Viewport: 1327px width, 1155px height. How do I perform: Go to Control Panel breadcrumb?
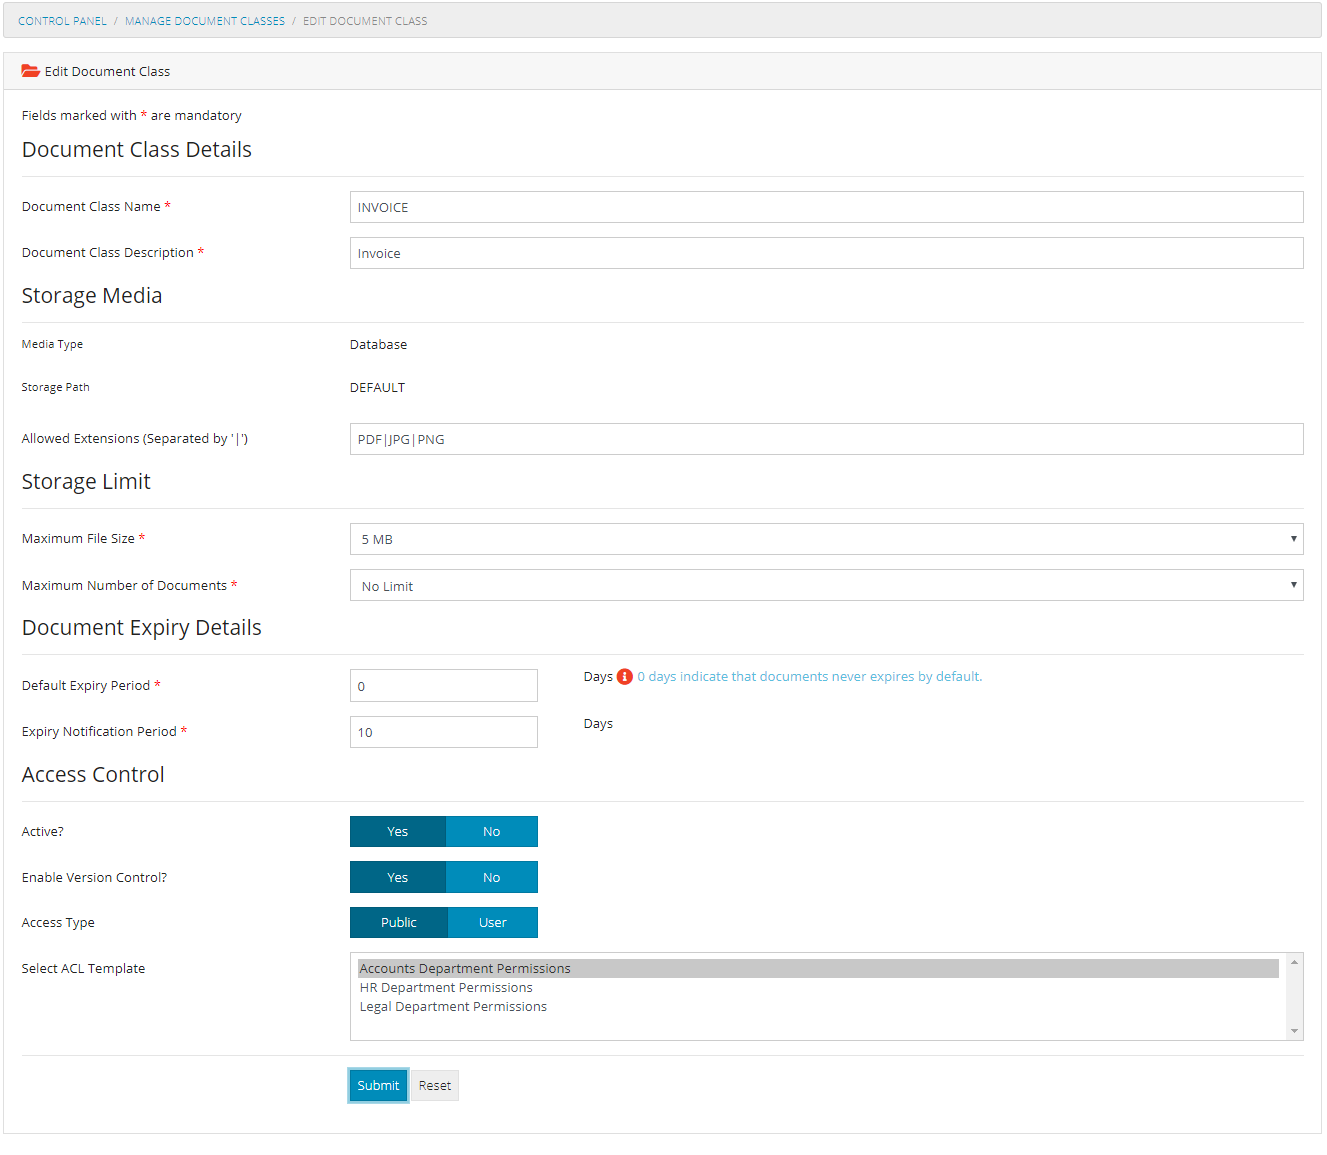62,21
